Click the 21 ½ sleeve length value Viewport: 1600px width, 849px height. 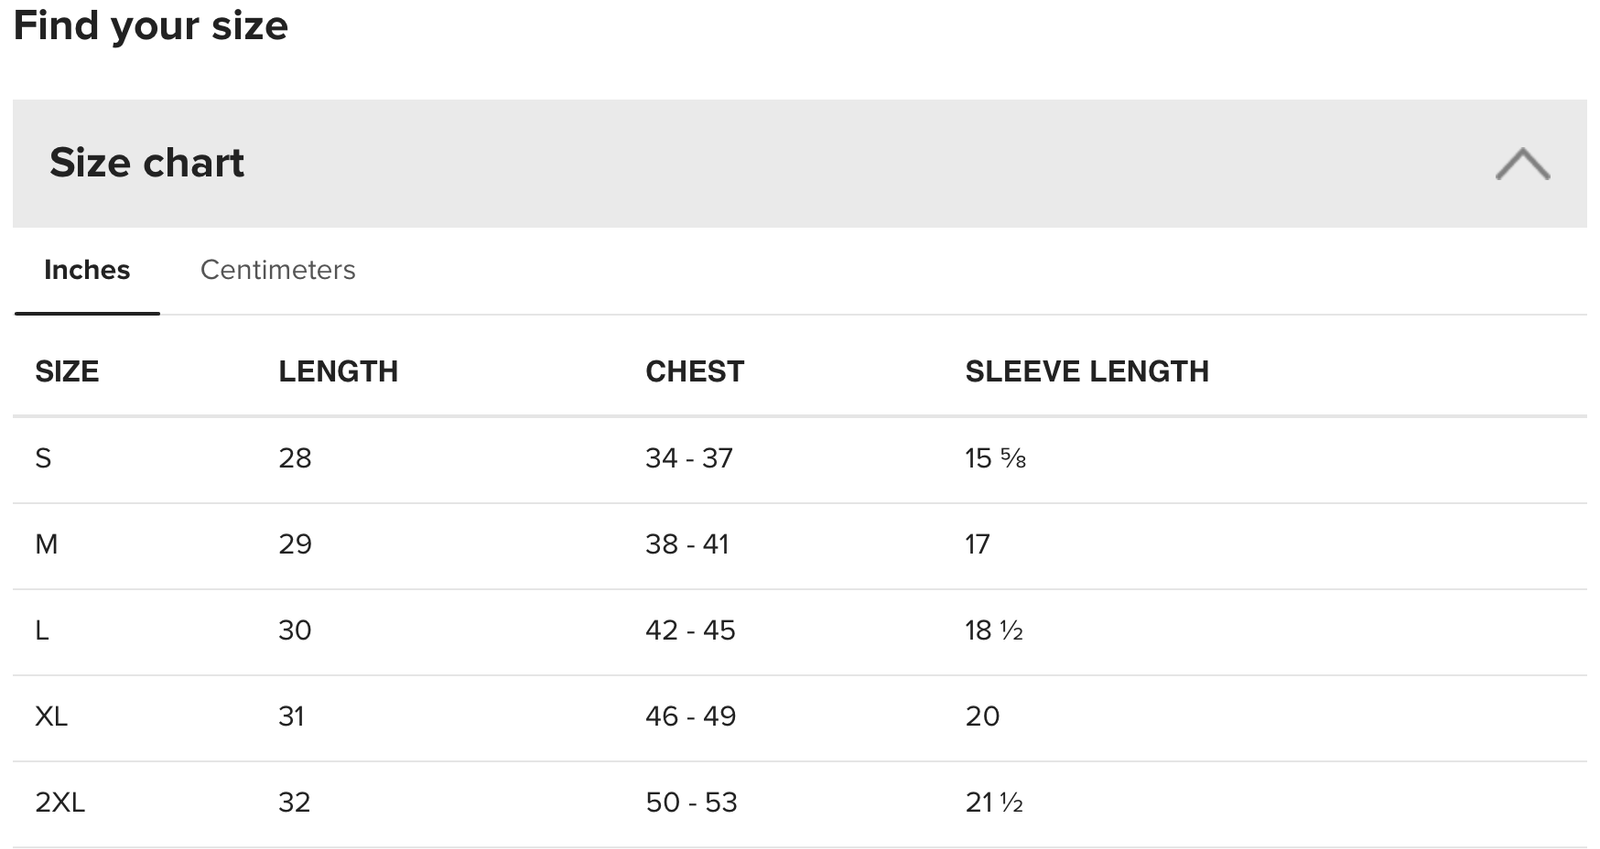tap(994, 802)
